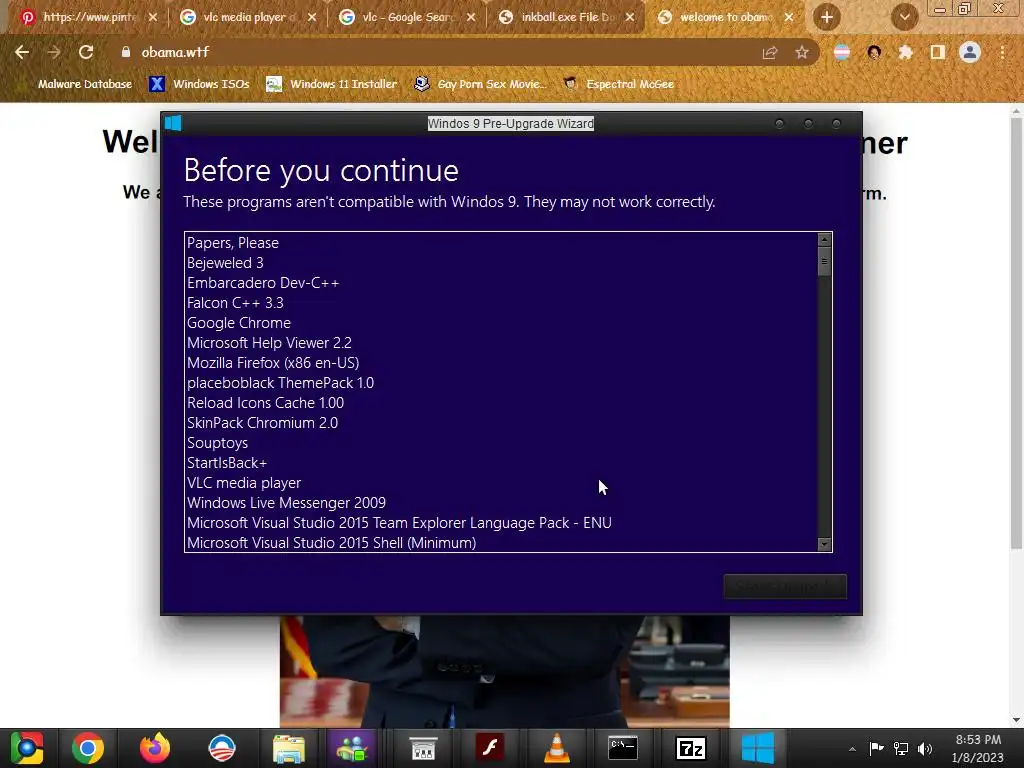
Task: Open the Chrome three-dot menu
Action: pos(1002,52)
